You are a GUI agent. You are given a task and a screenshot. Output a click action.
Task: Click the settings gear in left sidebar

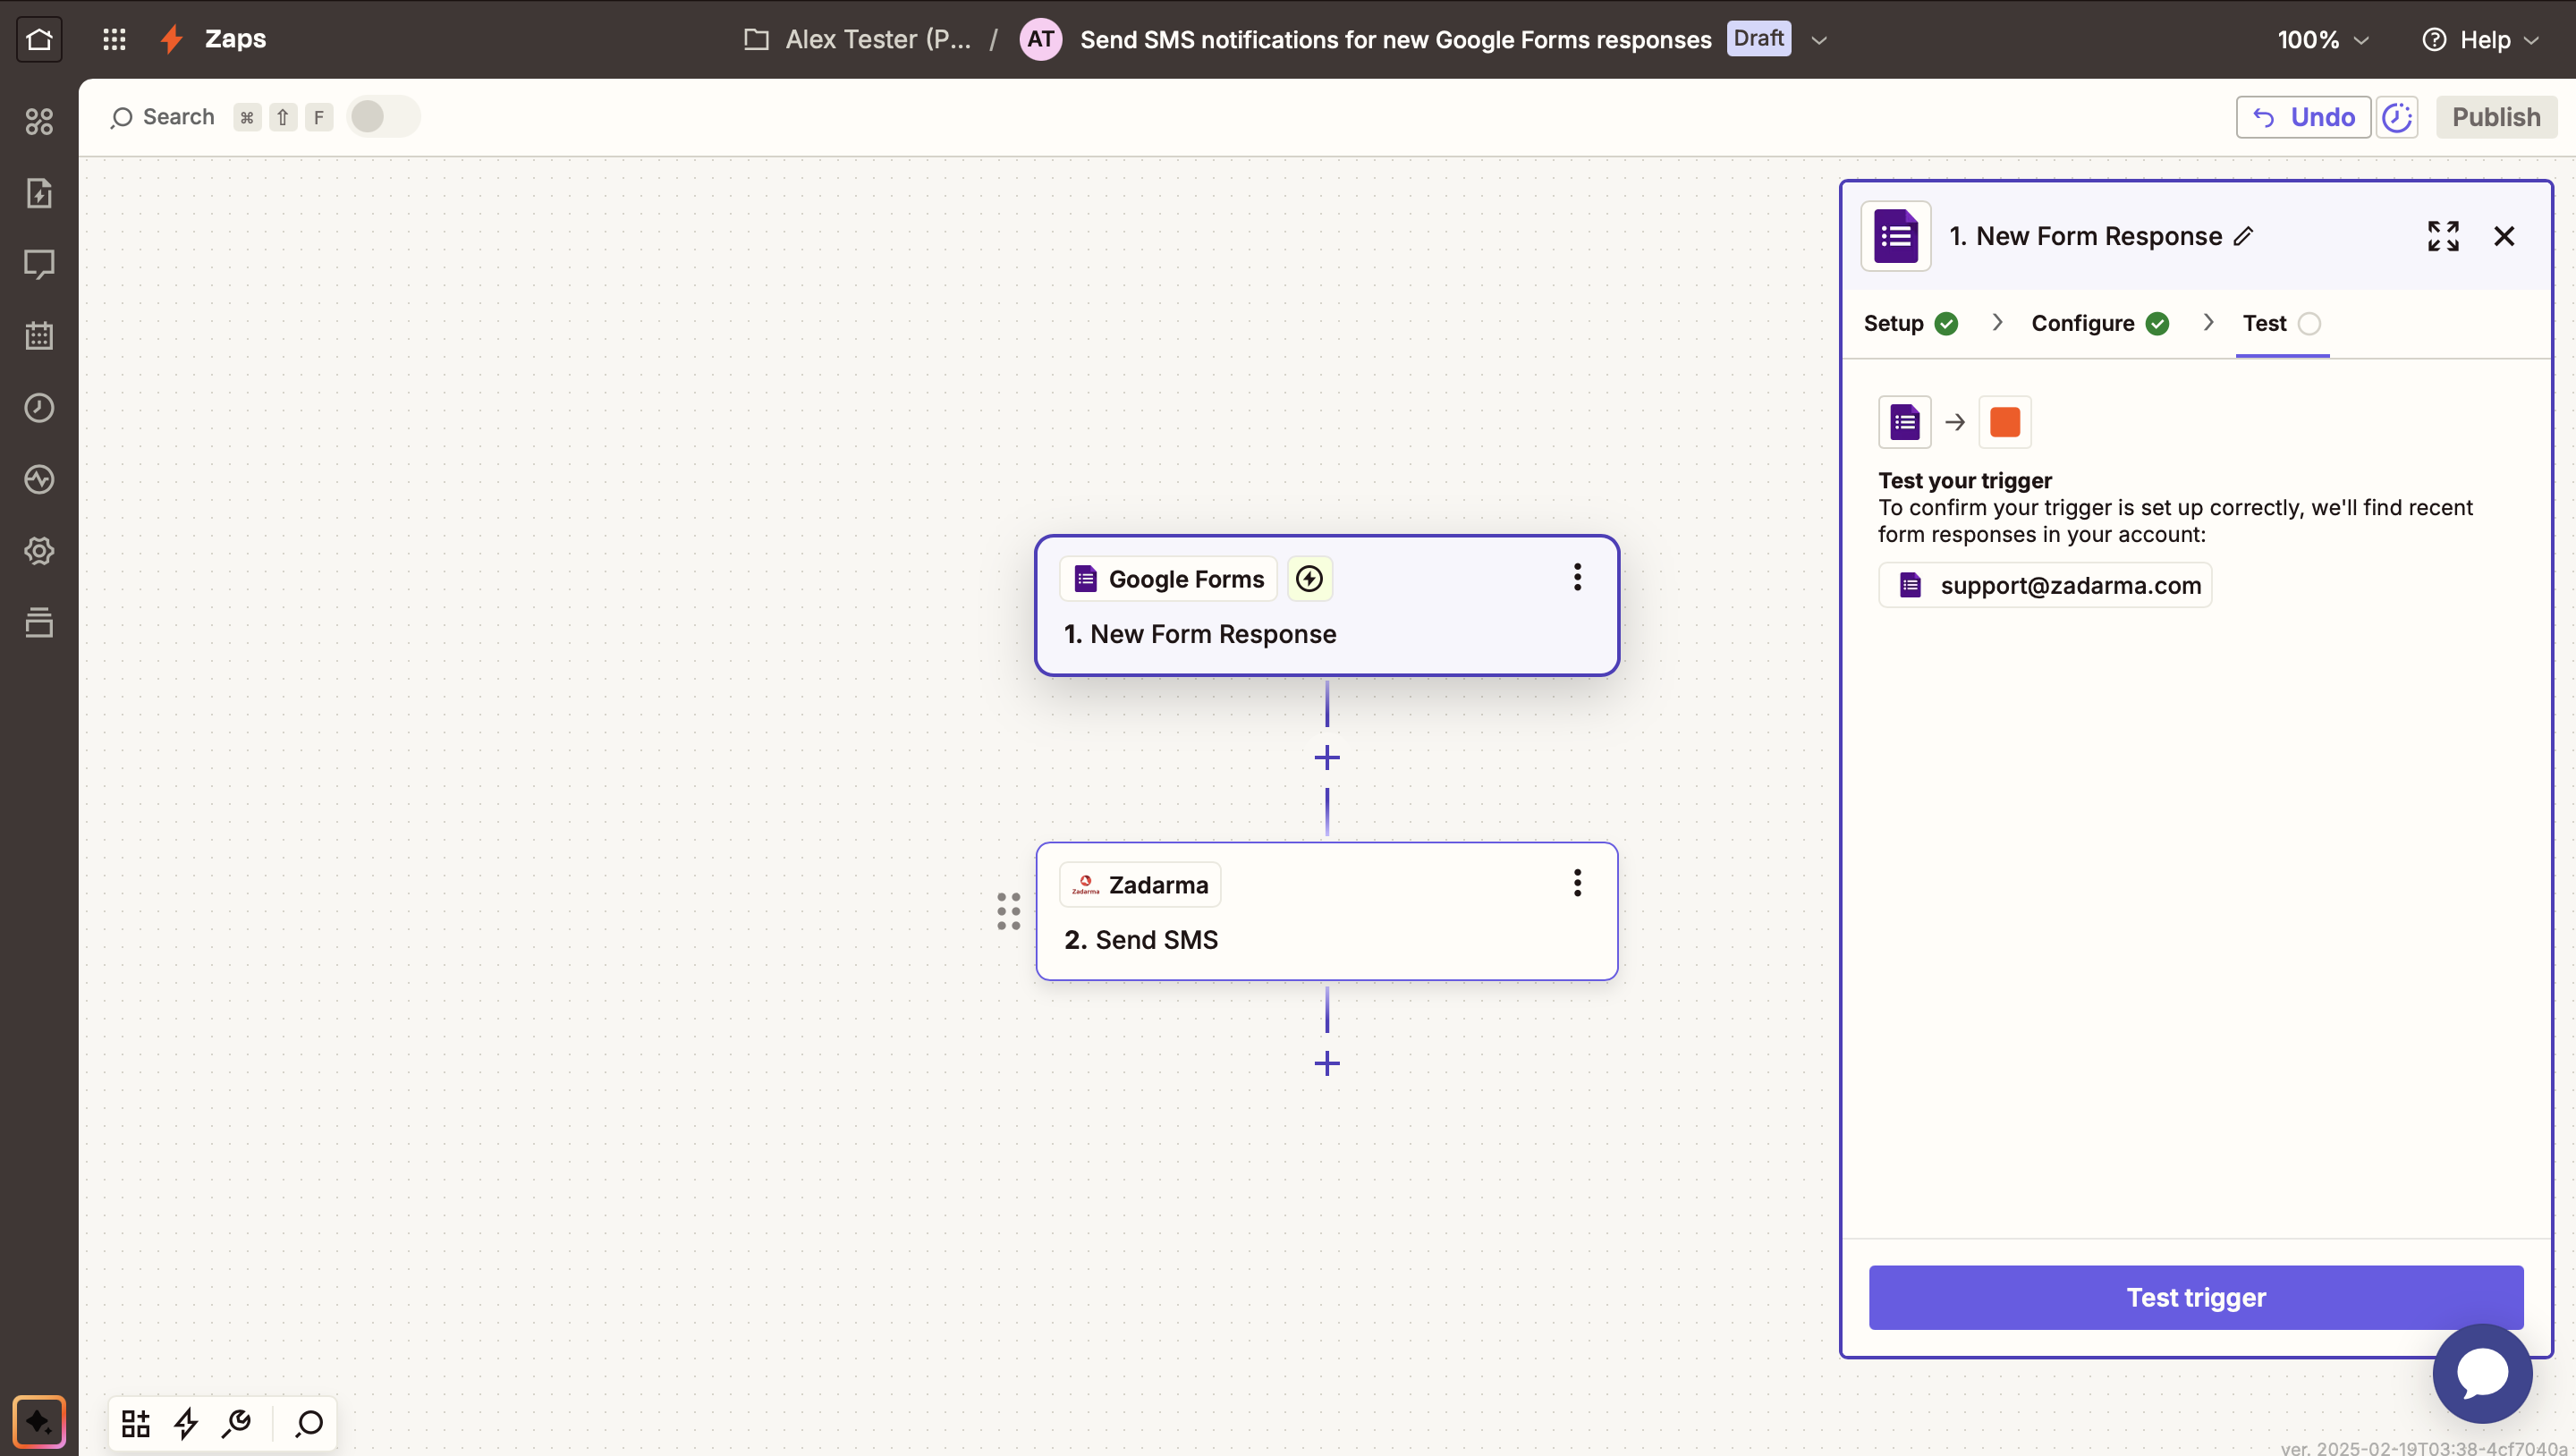click(x=39, y=551)
